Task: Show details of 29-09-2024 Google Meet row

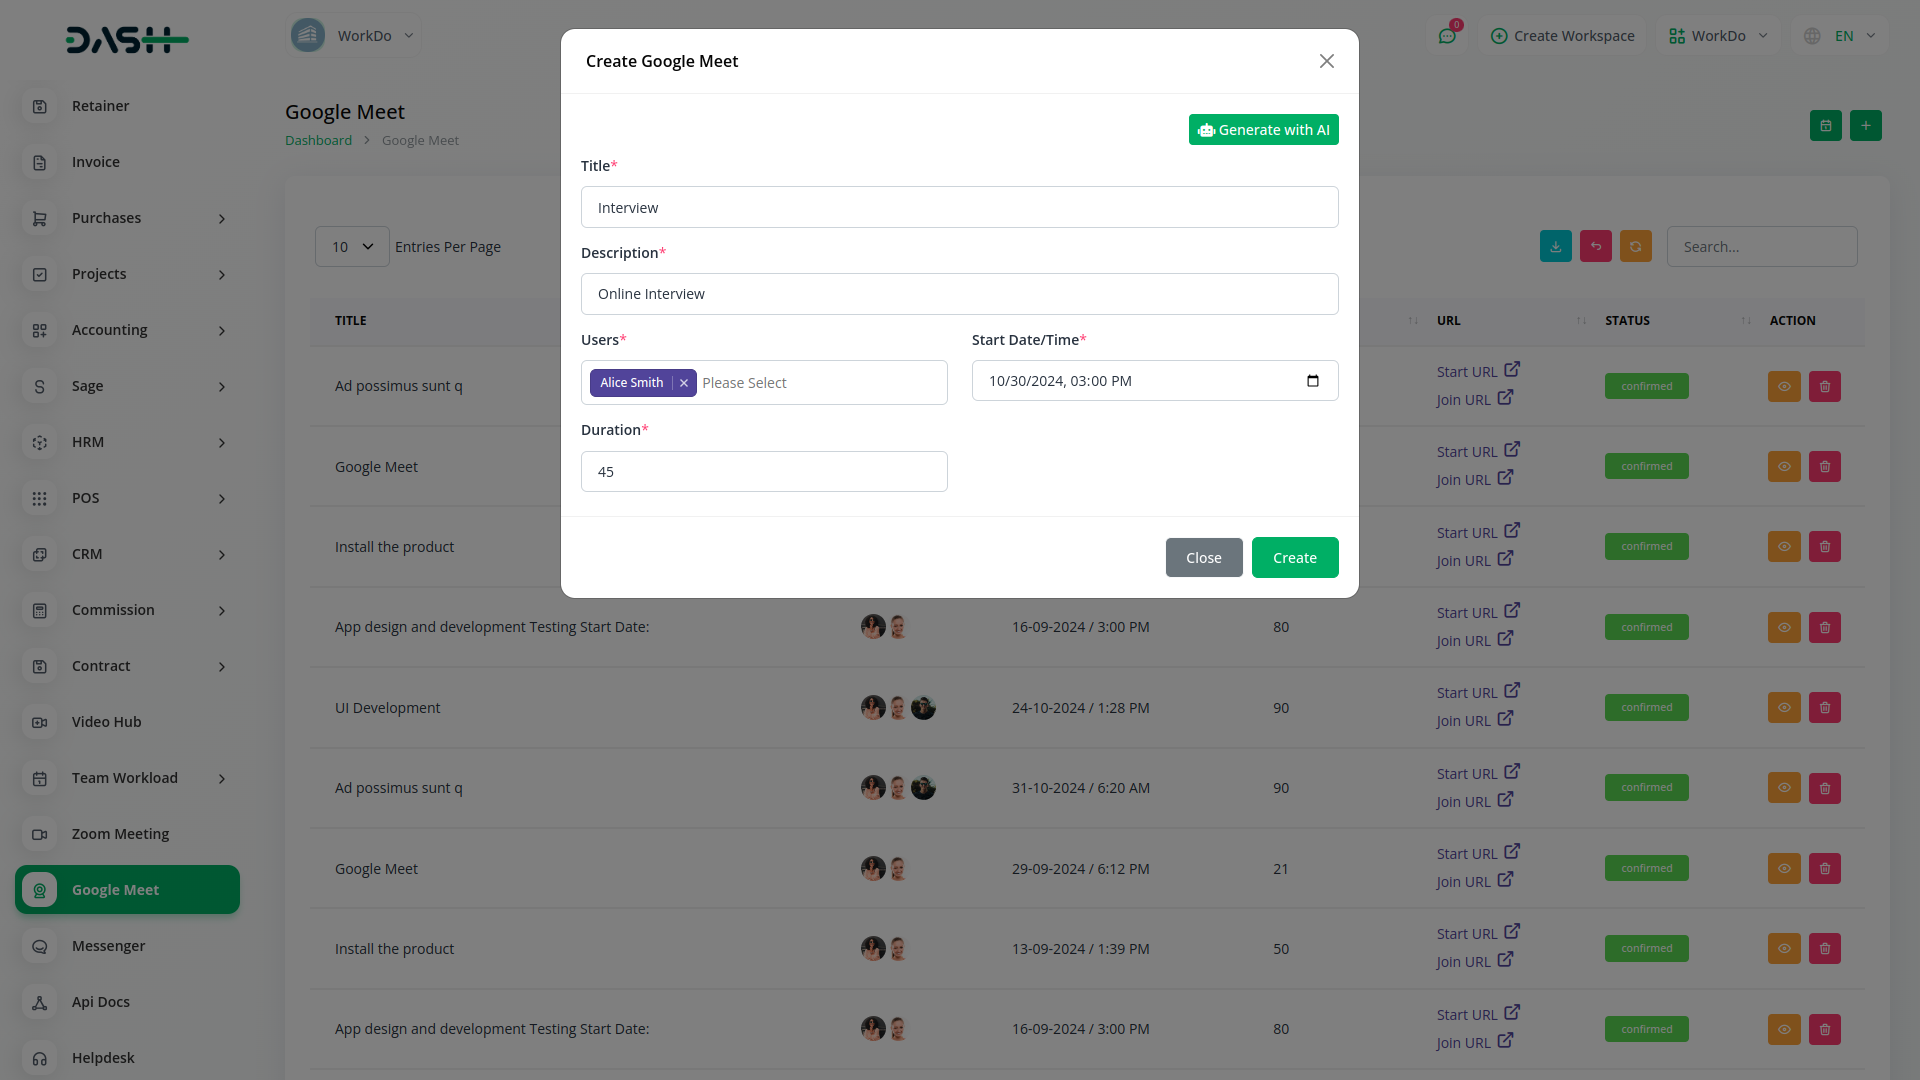Action: 1783,869
